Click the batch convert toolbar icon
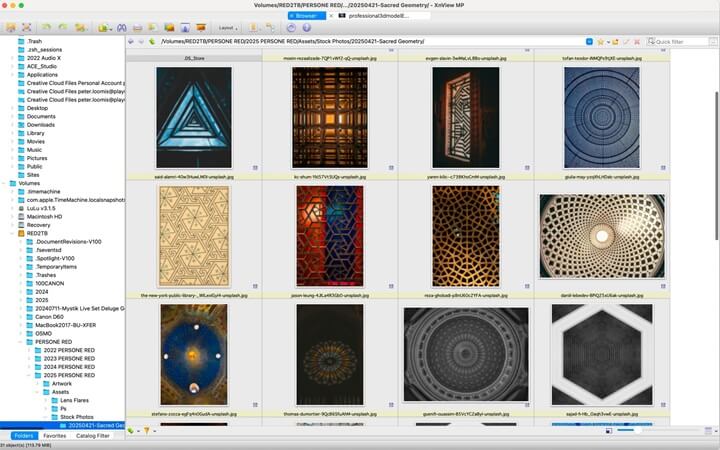Screen dimensions: 720x450 click(x=81, y=28)
